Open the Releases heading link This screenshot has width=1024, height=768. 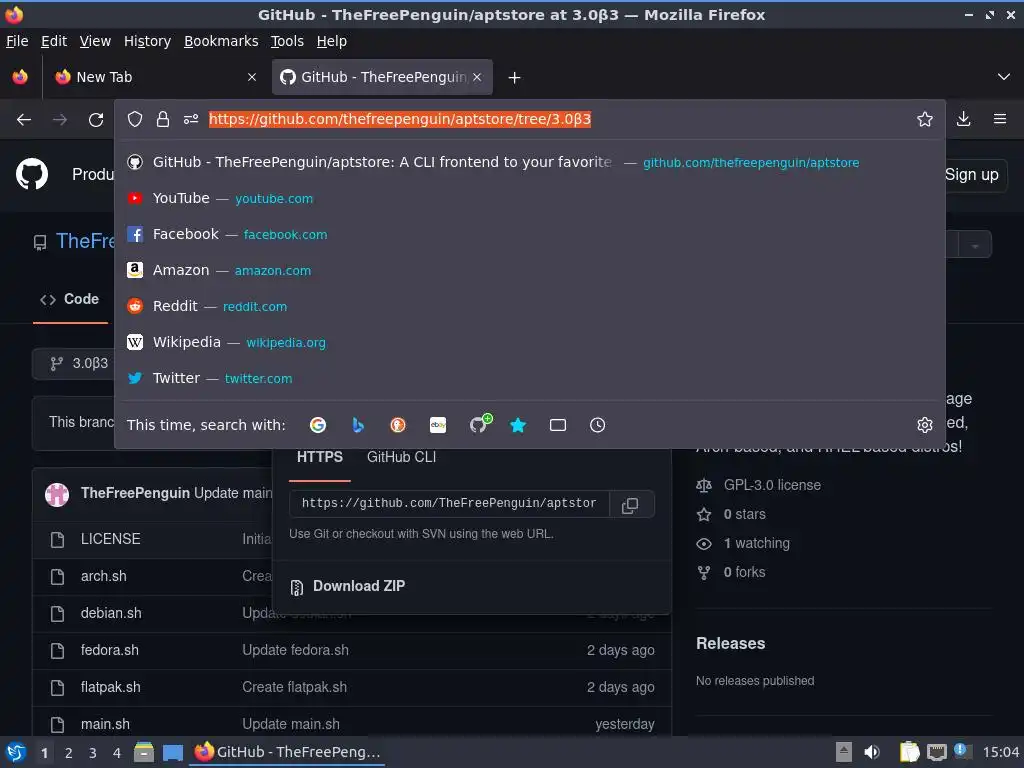(x=730, y=644)
